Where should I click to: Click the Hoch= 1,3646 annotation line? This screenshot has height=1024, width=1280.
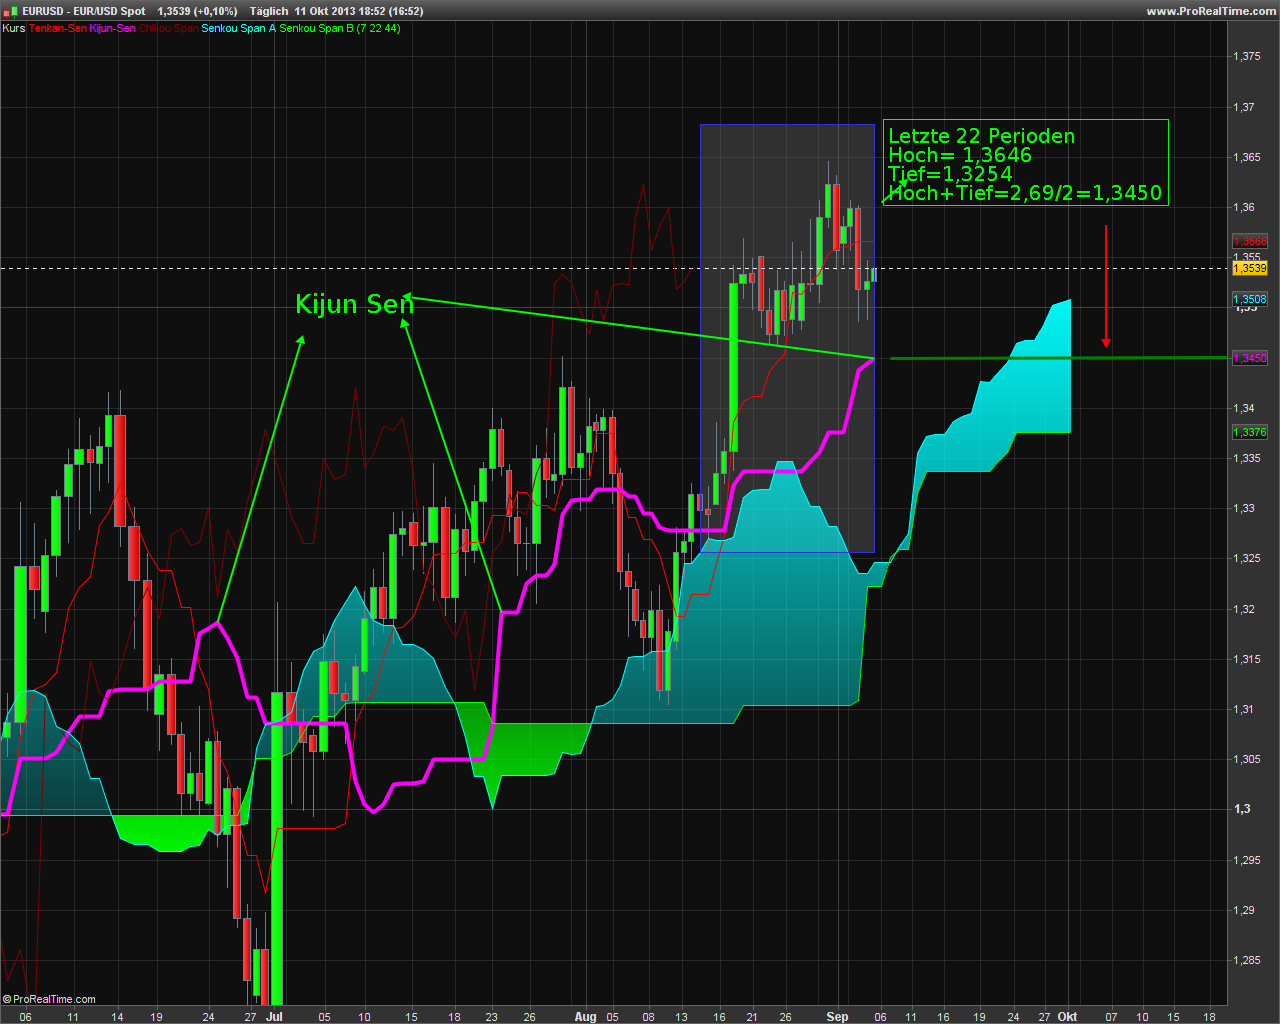[x=960, y=155]
